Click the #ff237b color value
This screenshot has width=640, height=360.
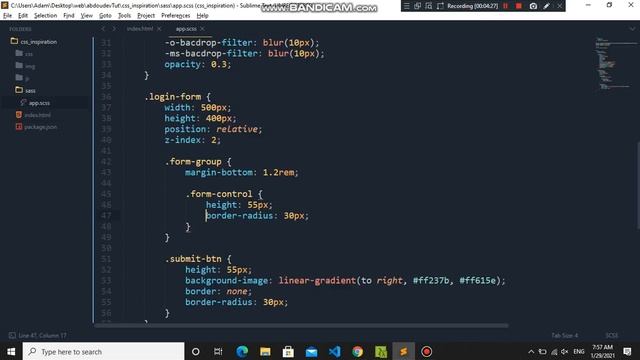(x=431, y=280)
